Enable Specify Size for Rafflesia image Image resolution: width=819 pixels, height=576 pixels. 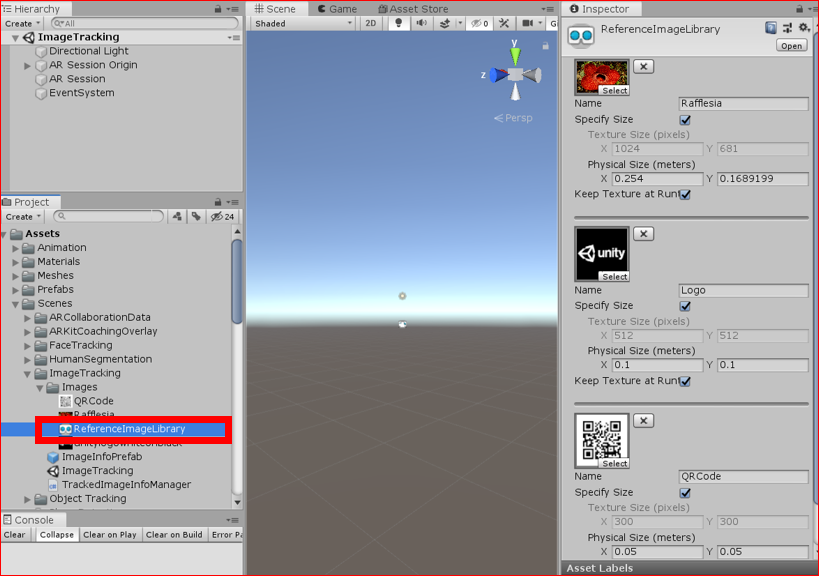click(x=685, y=119)
